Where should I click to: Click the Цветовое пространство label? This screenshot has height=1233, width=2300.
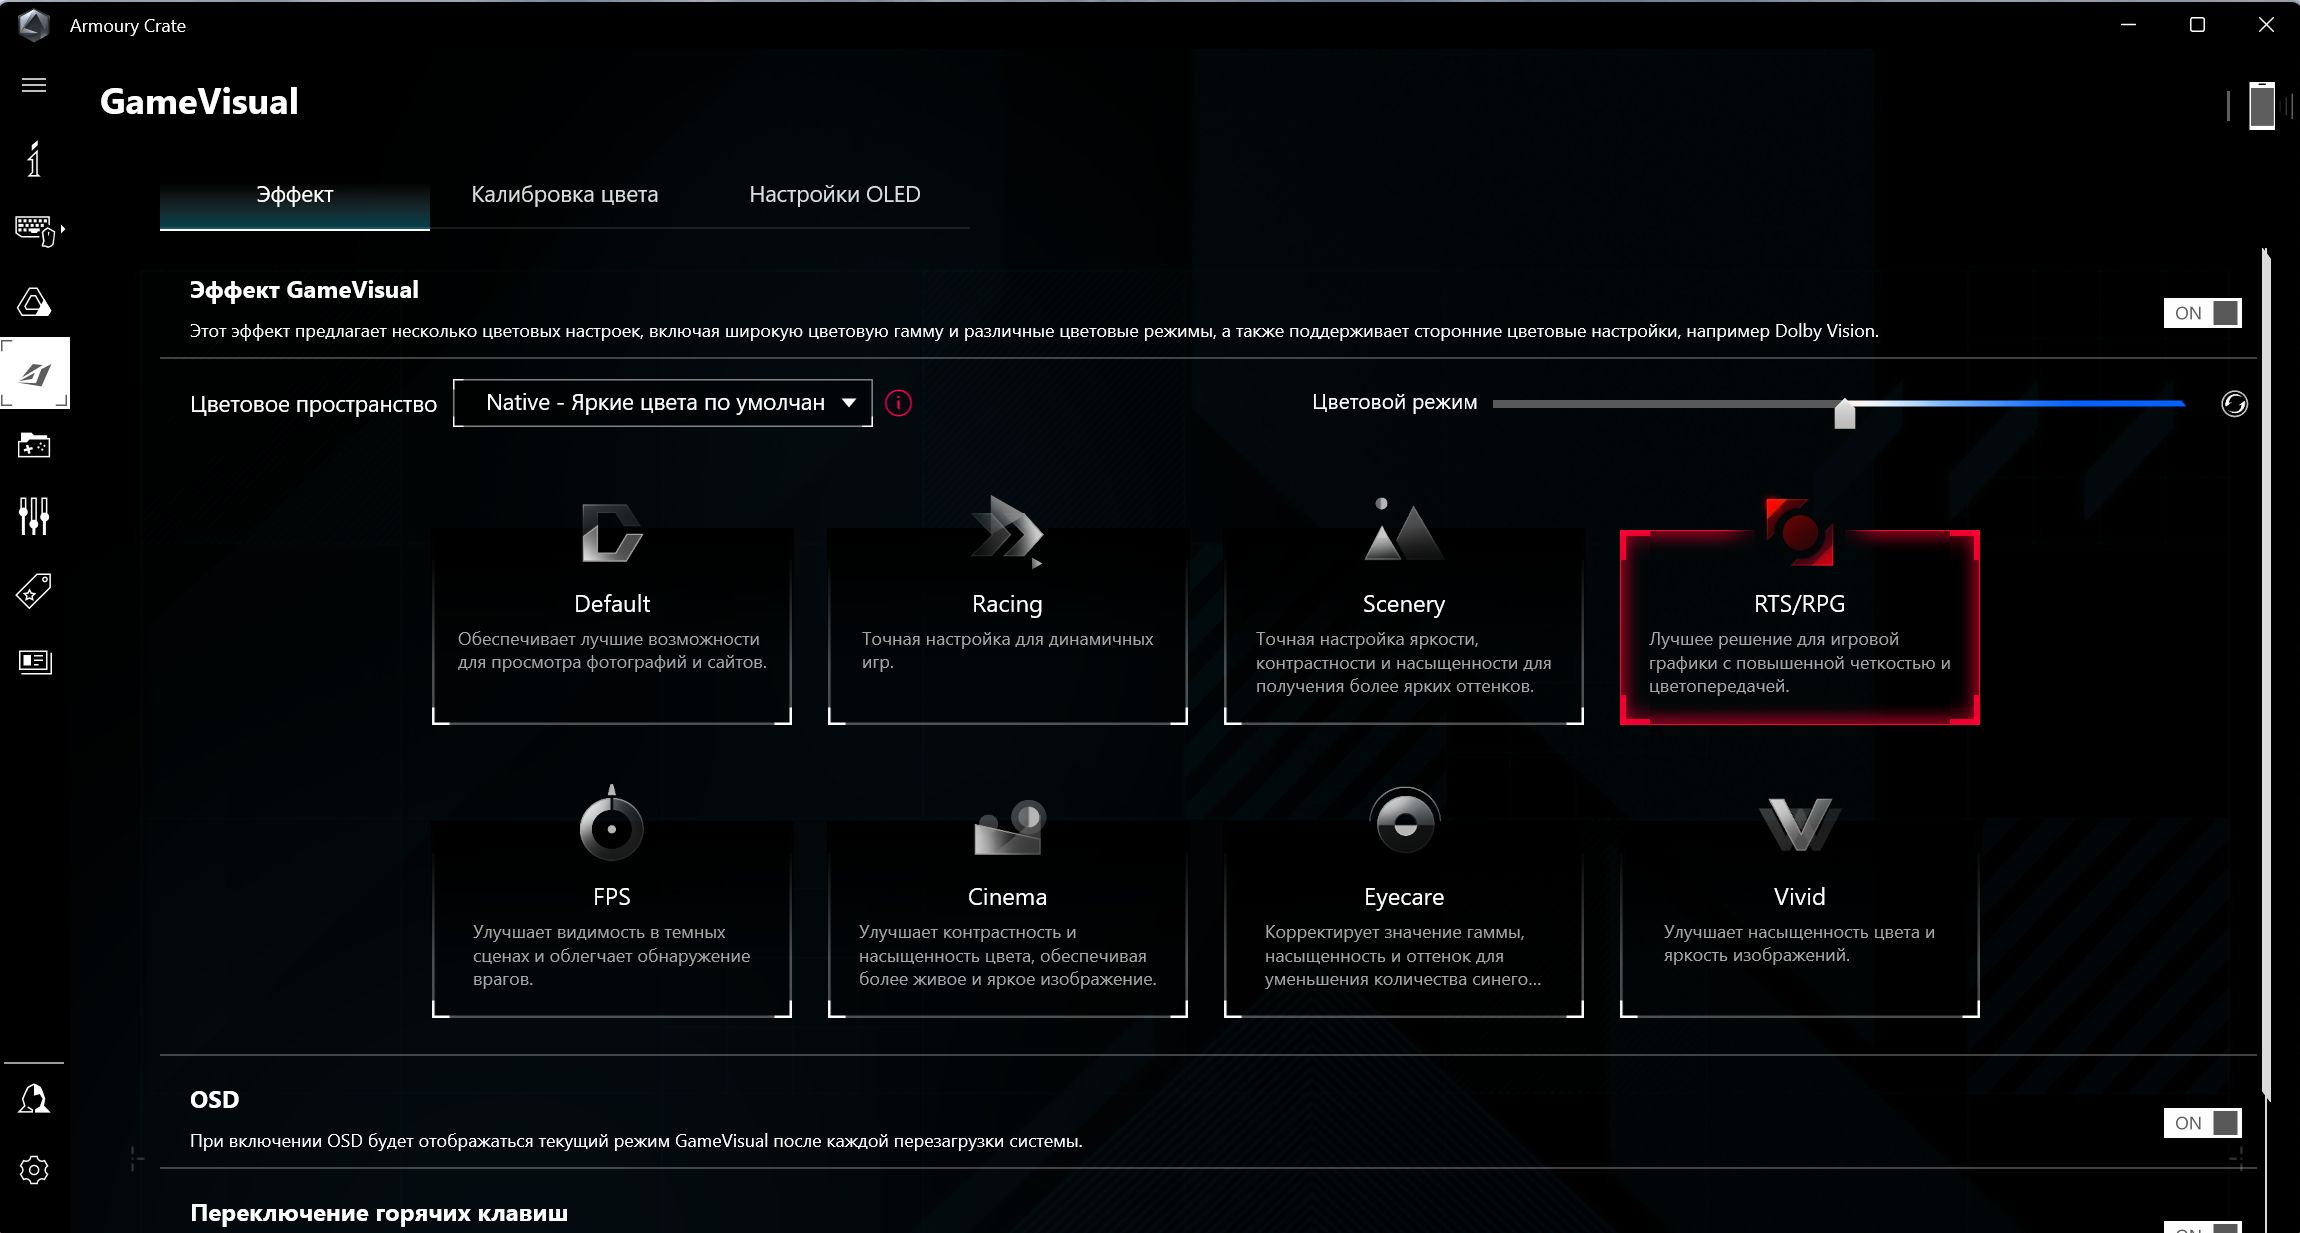pyautogui.click(x=313, y=404)
